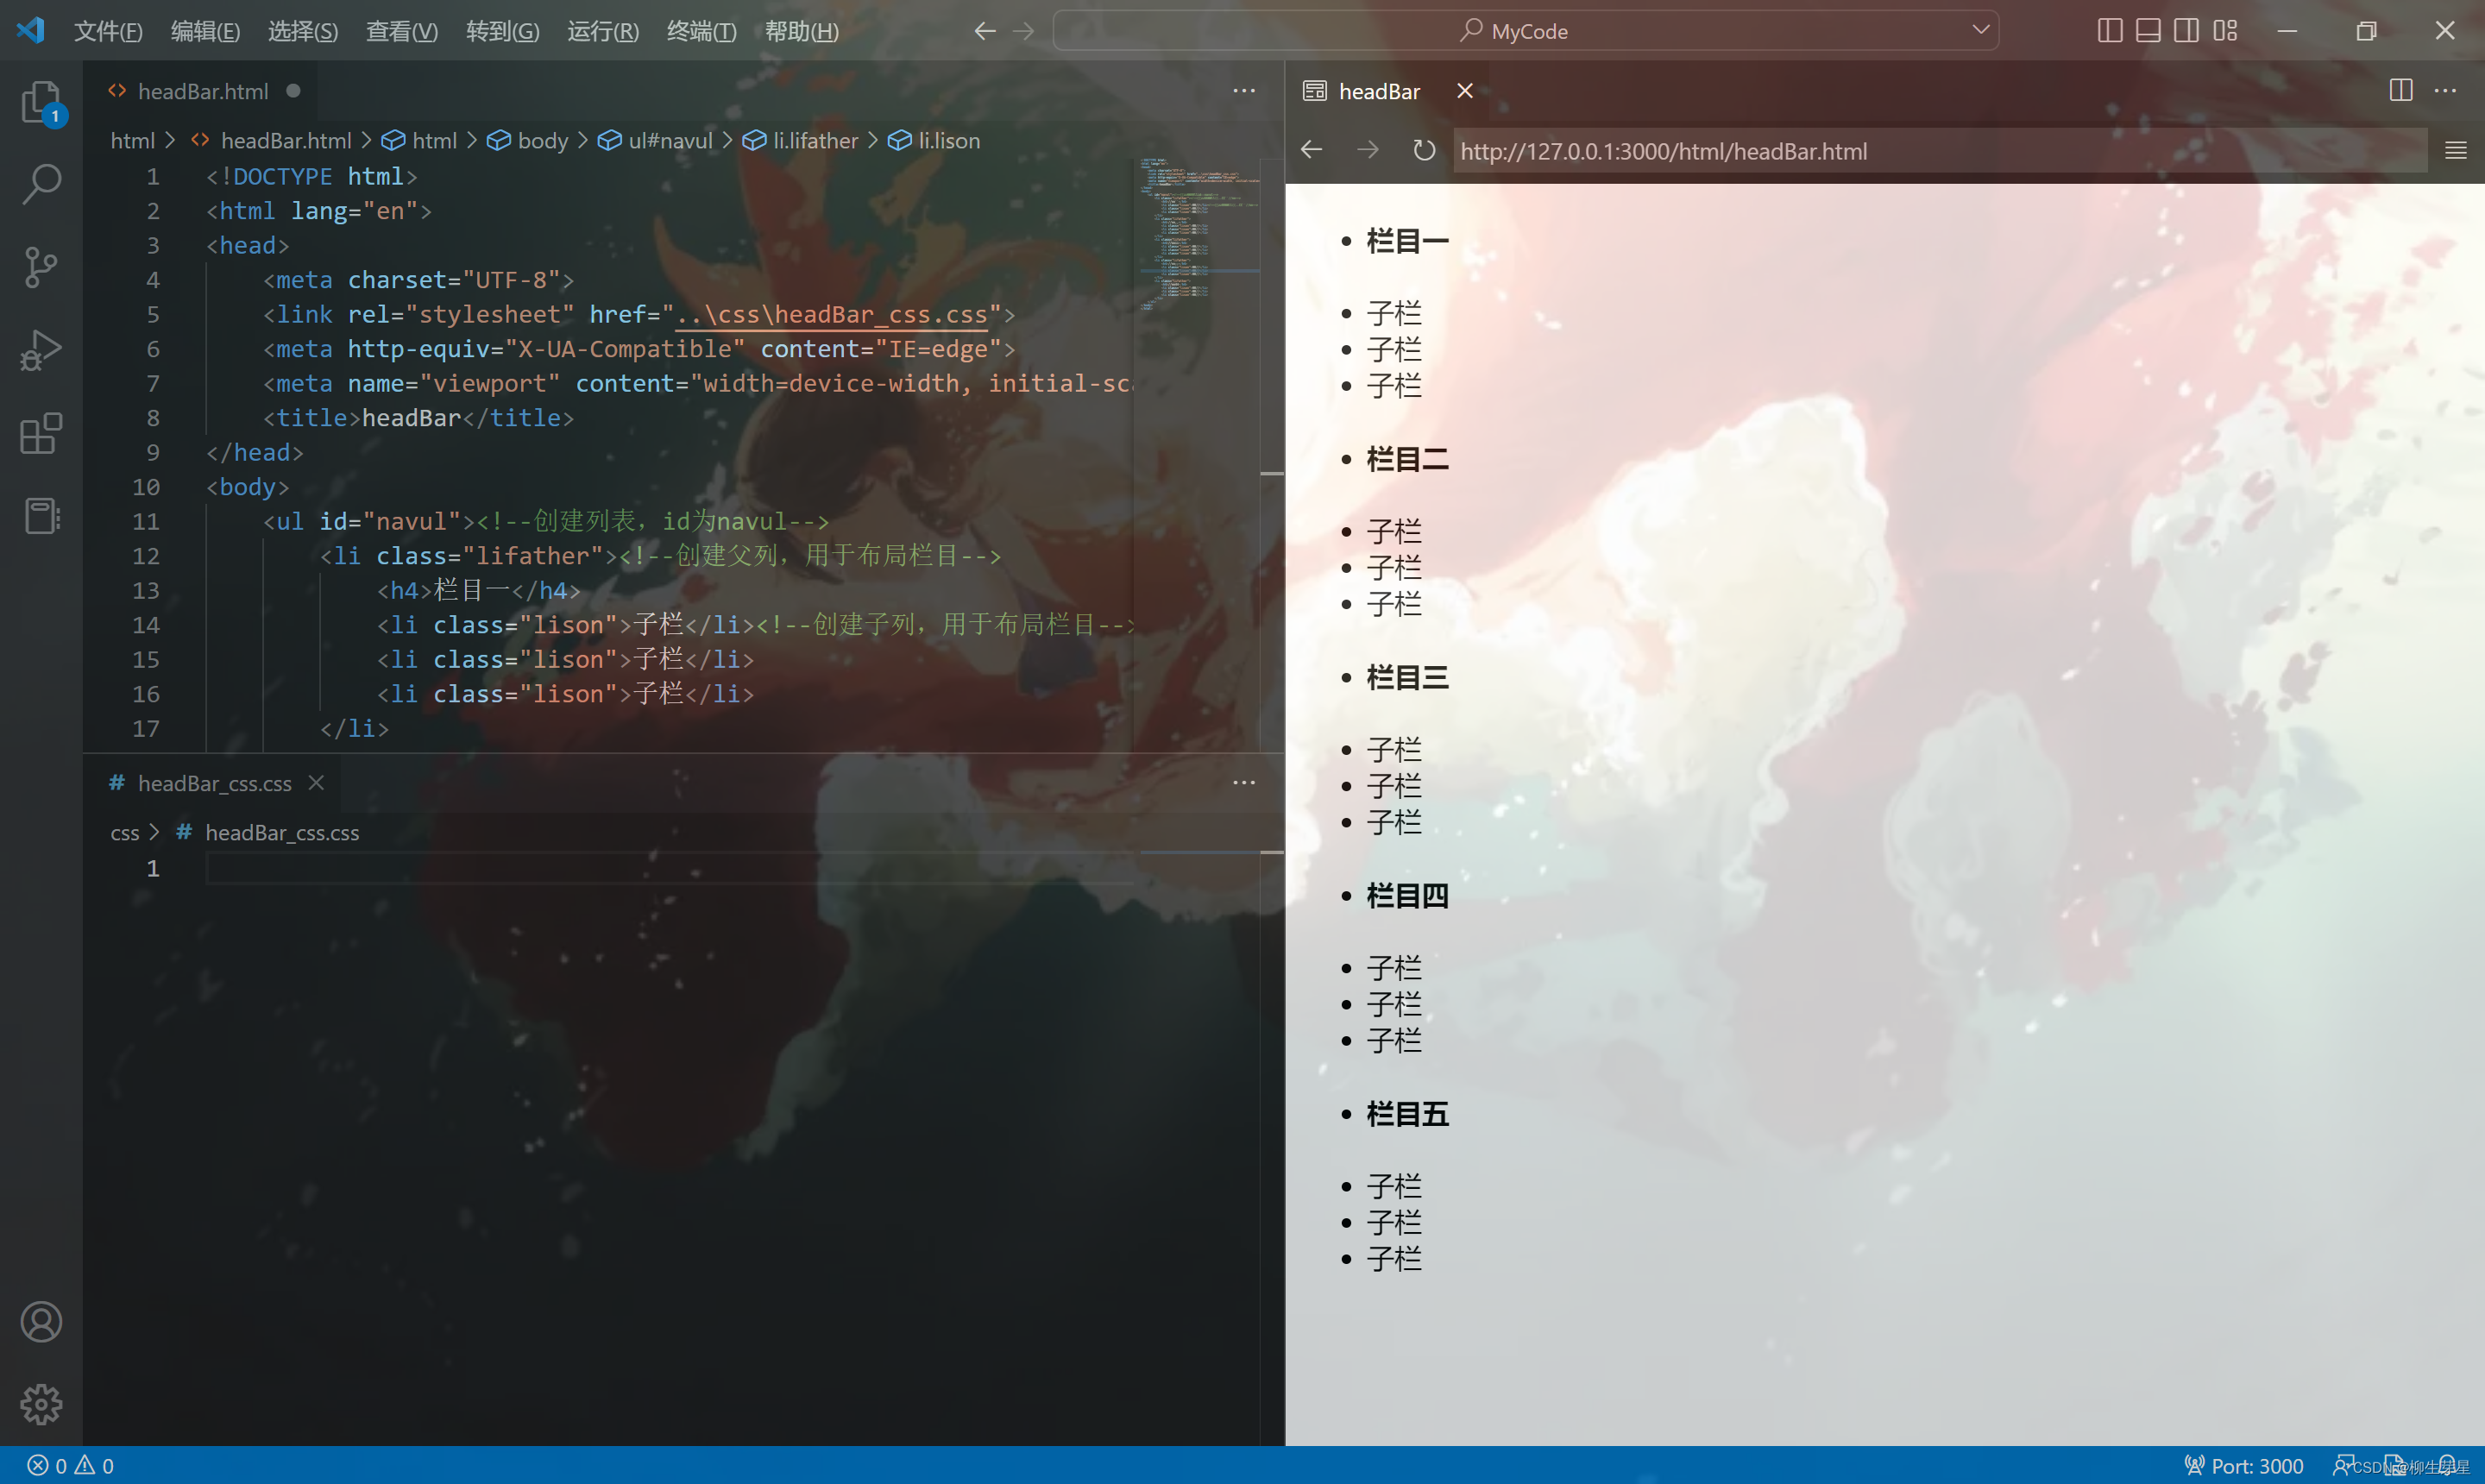Open the Search view in activity bar
The width and height of the screenshot is (2485, 1484).
(x=41, y=184)
